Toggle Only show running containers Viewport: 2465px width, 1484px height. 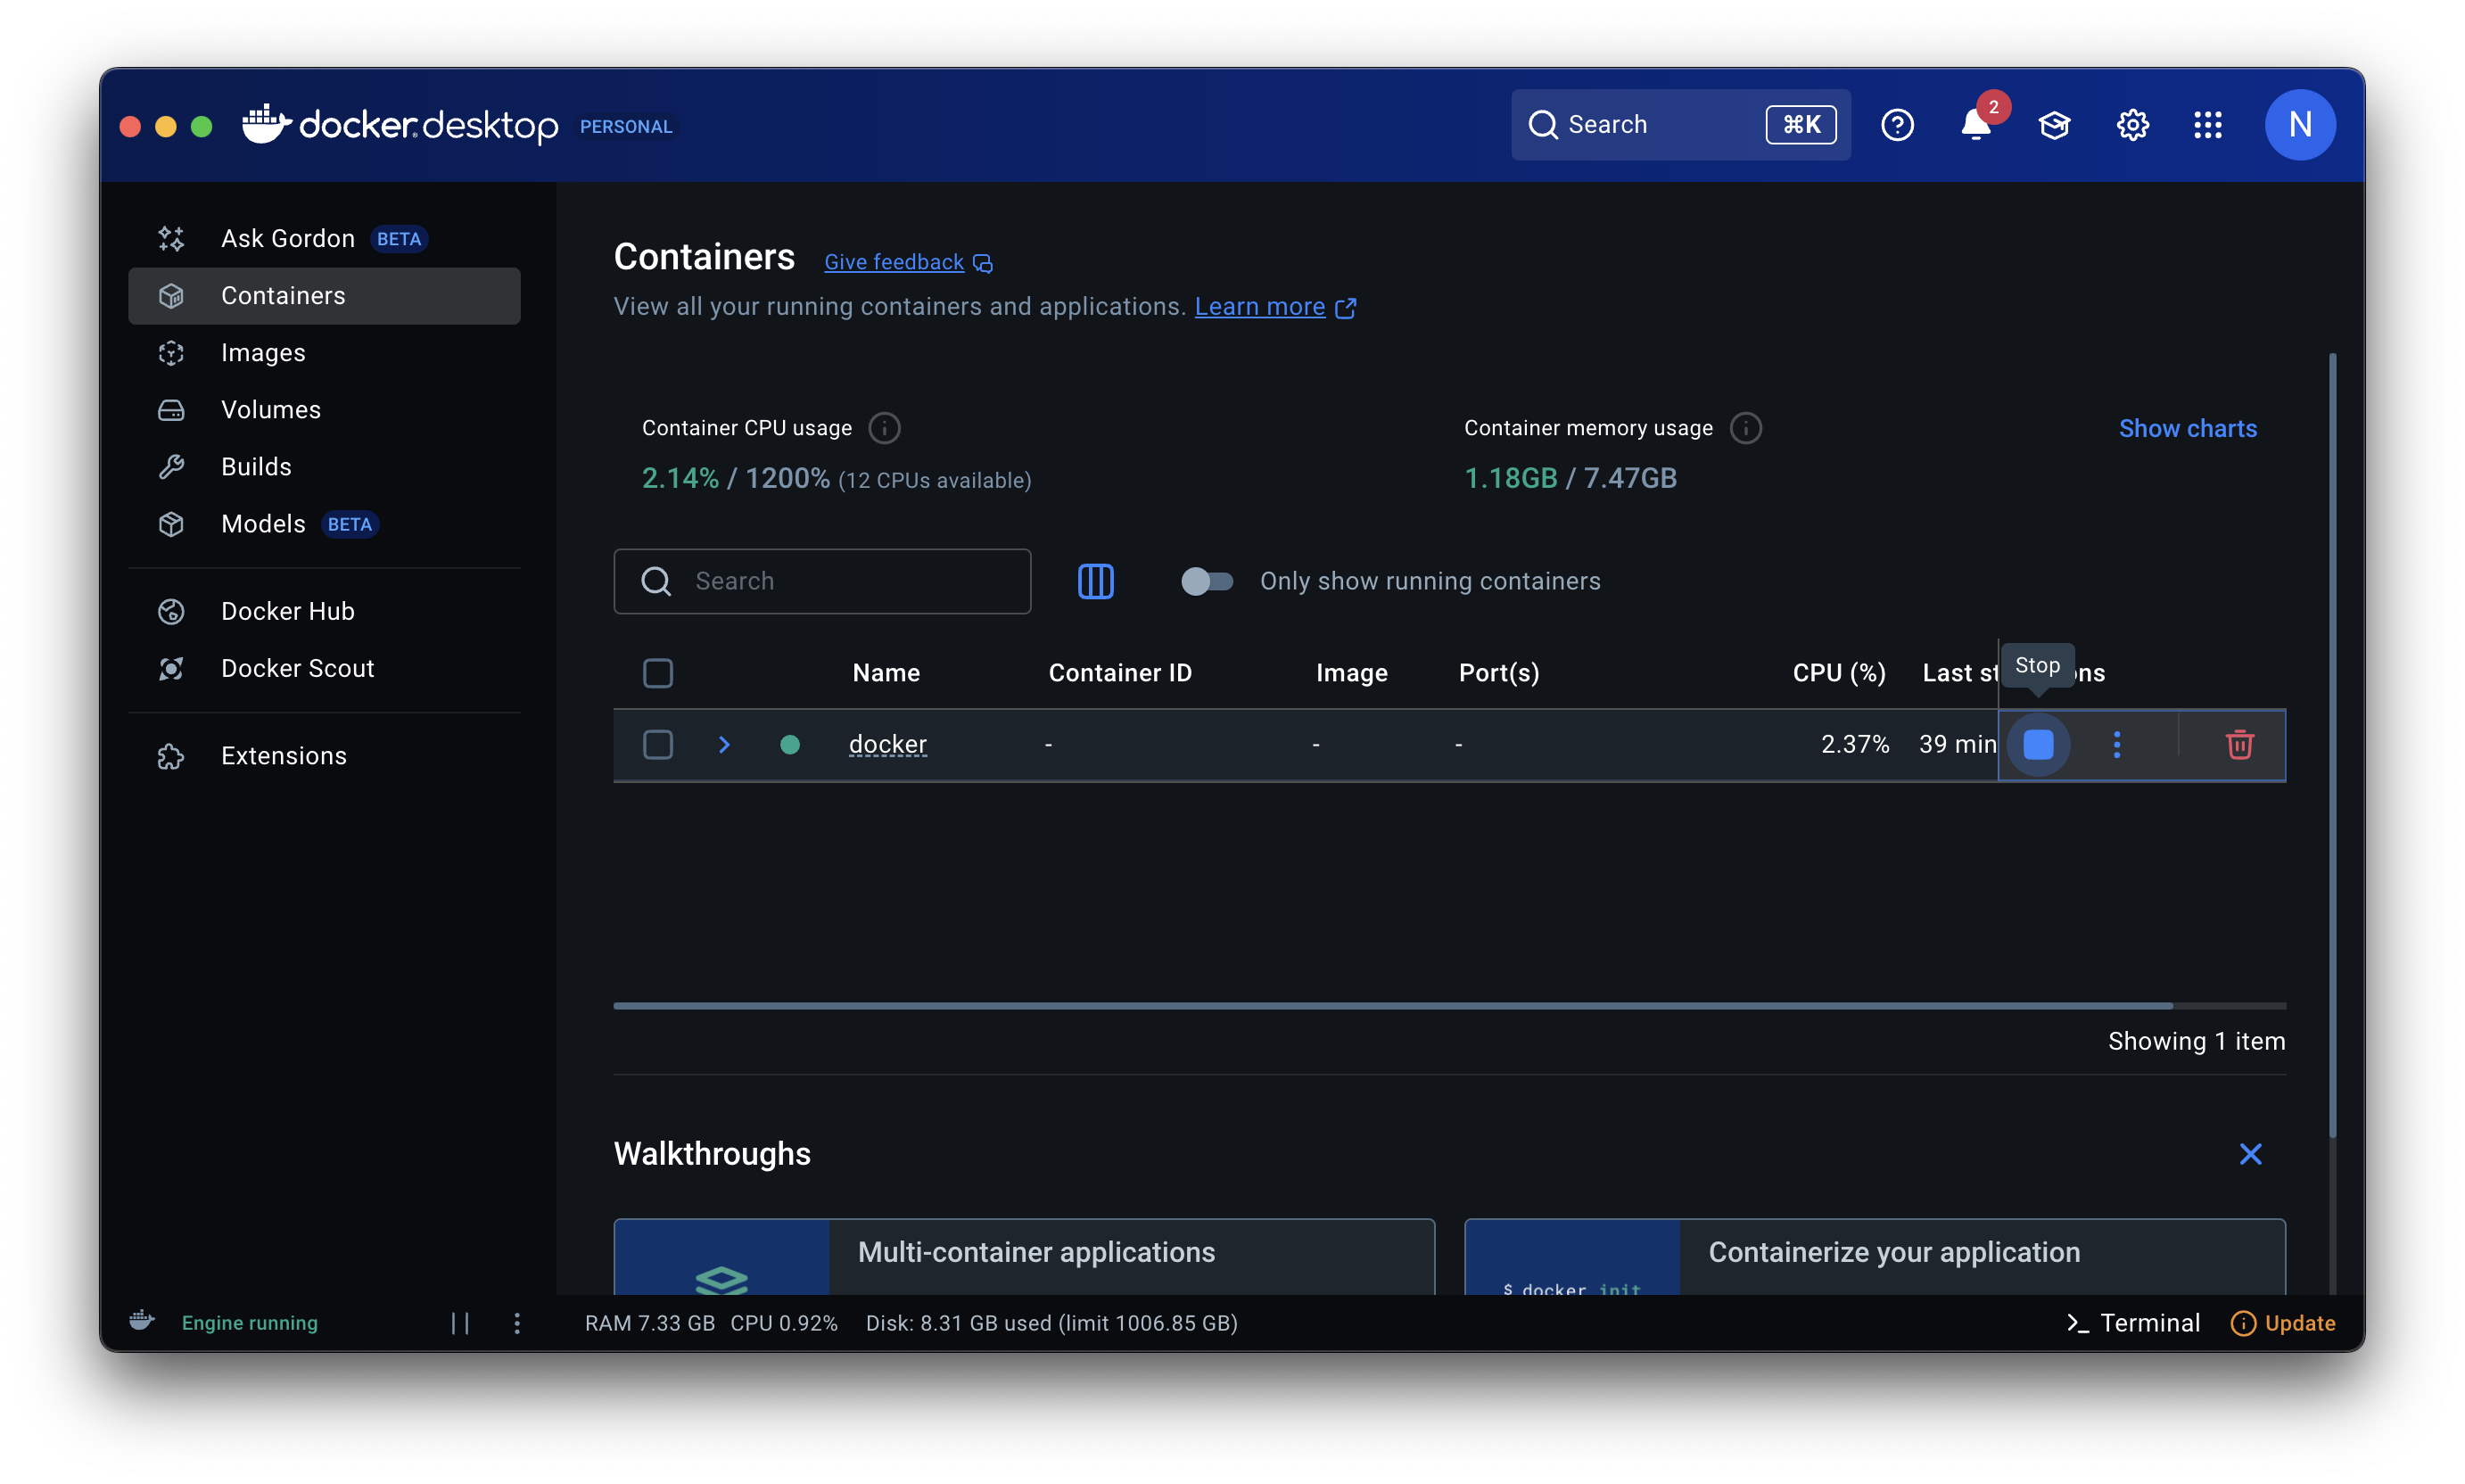click(x=1206, y=581)
